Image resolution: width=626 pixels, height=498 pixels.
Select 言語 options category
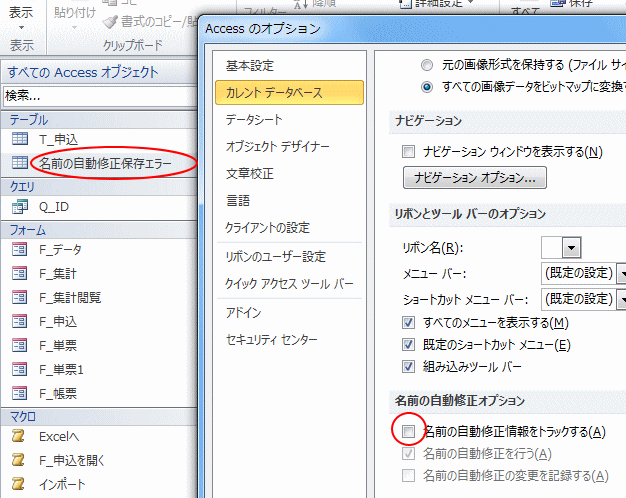(289, 200)
